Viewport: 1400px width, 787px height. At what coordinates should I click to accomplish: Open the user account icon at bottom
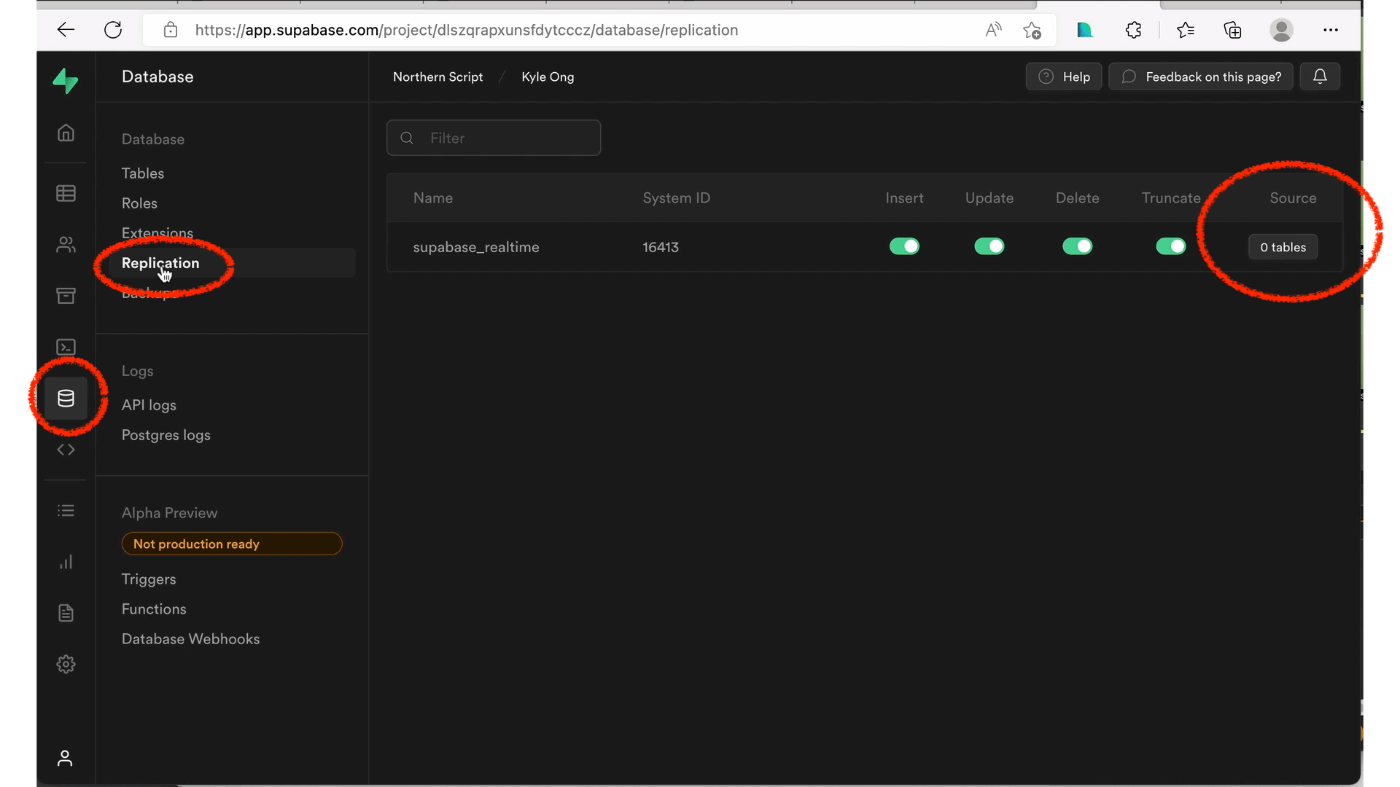[x=65, y=758]
